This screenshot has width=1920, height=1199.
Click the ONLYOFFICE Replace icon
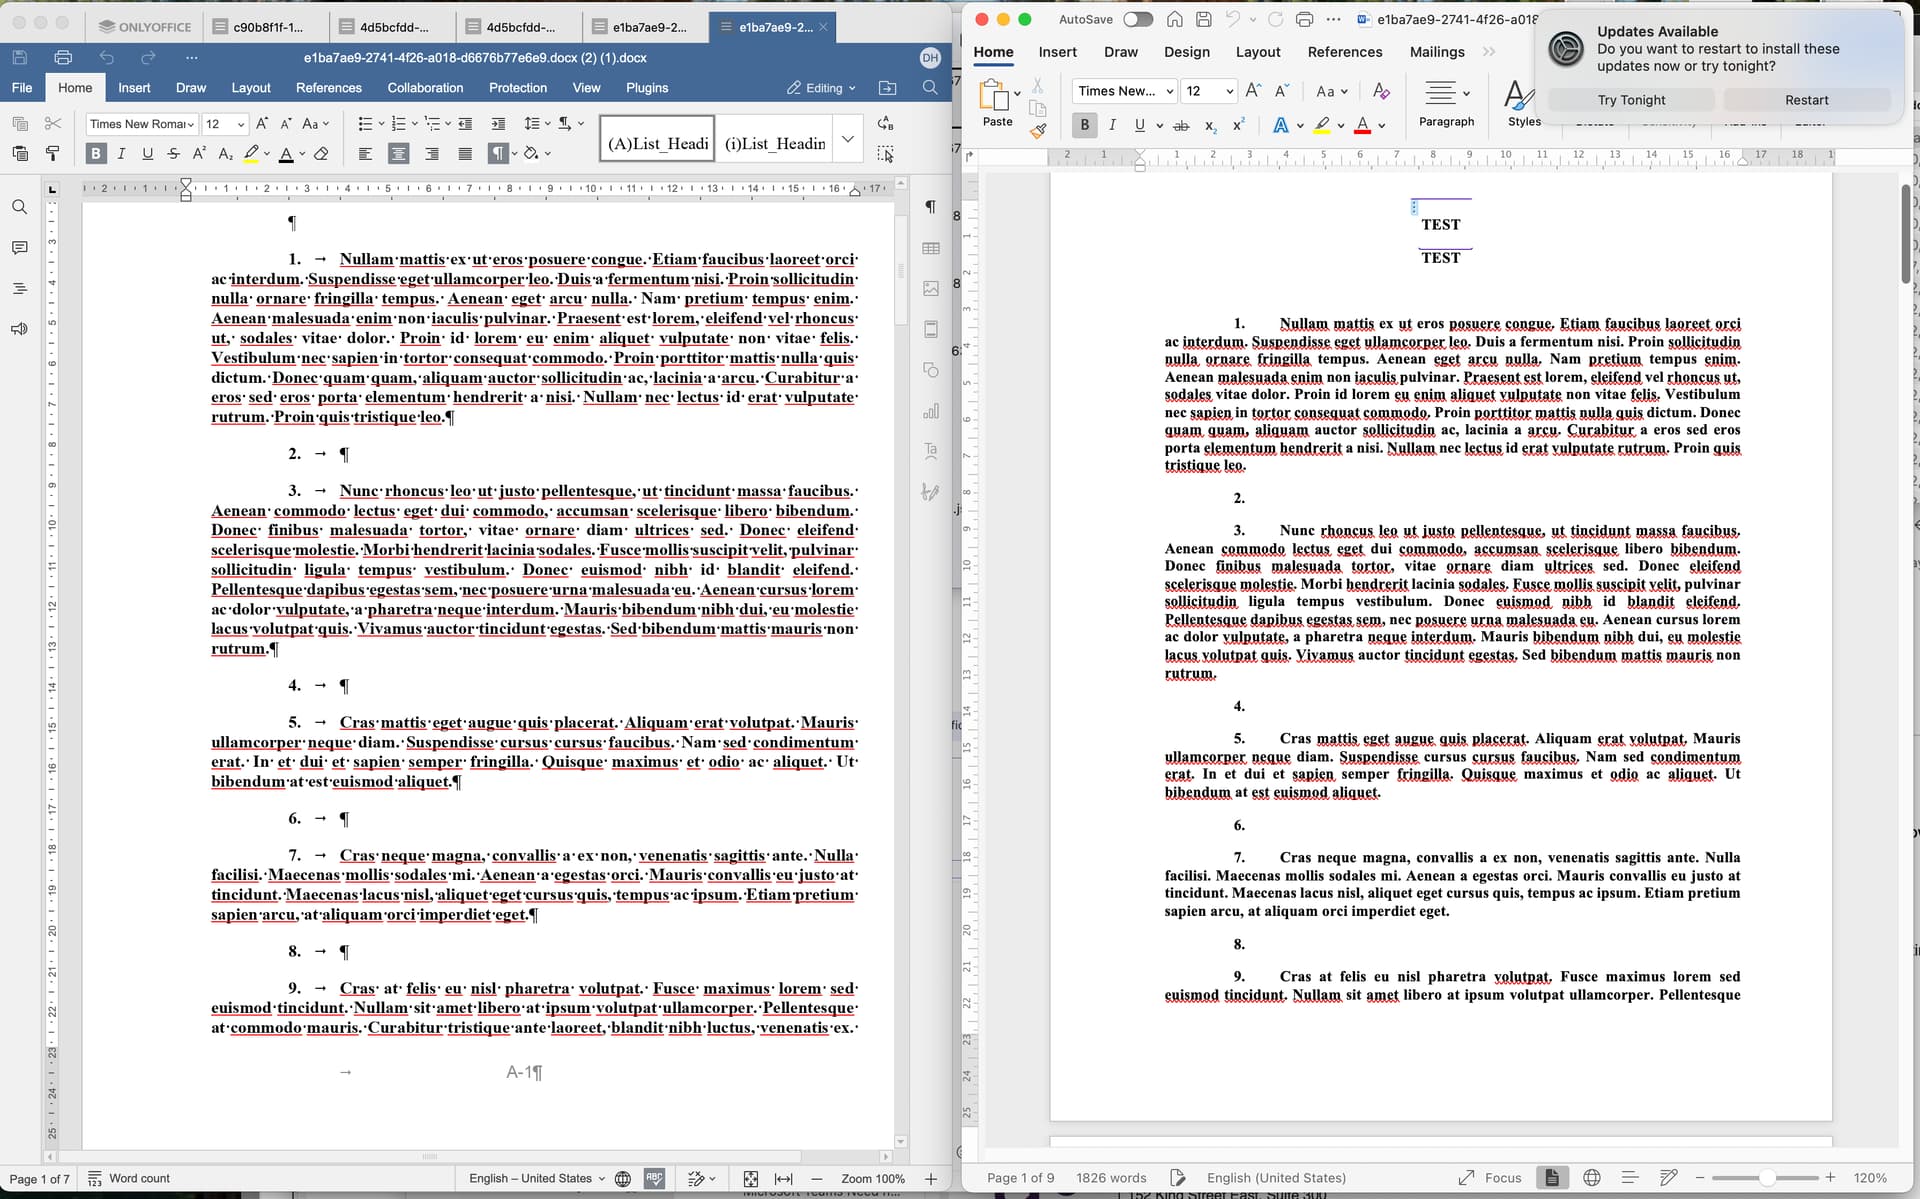pos(885,124)
